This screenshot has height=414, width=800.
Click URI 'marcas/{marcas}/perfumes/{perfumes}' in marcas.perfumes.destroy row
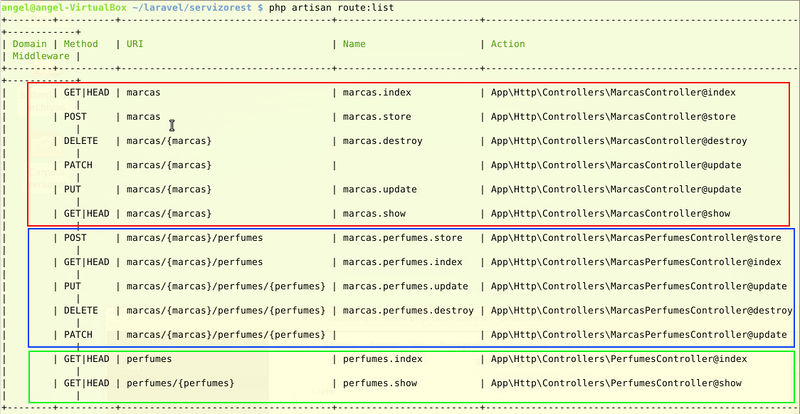226,310
